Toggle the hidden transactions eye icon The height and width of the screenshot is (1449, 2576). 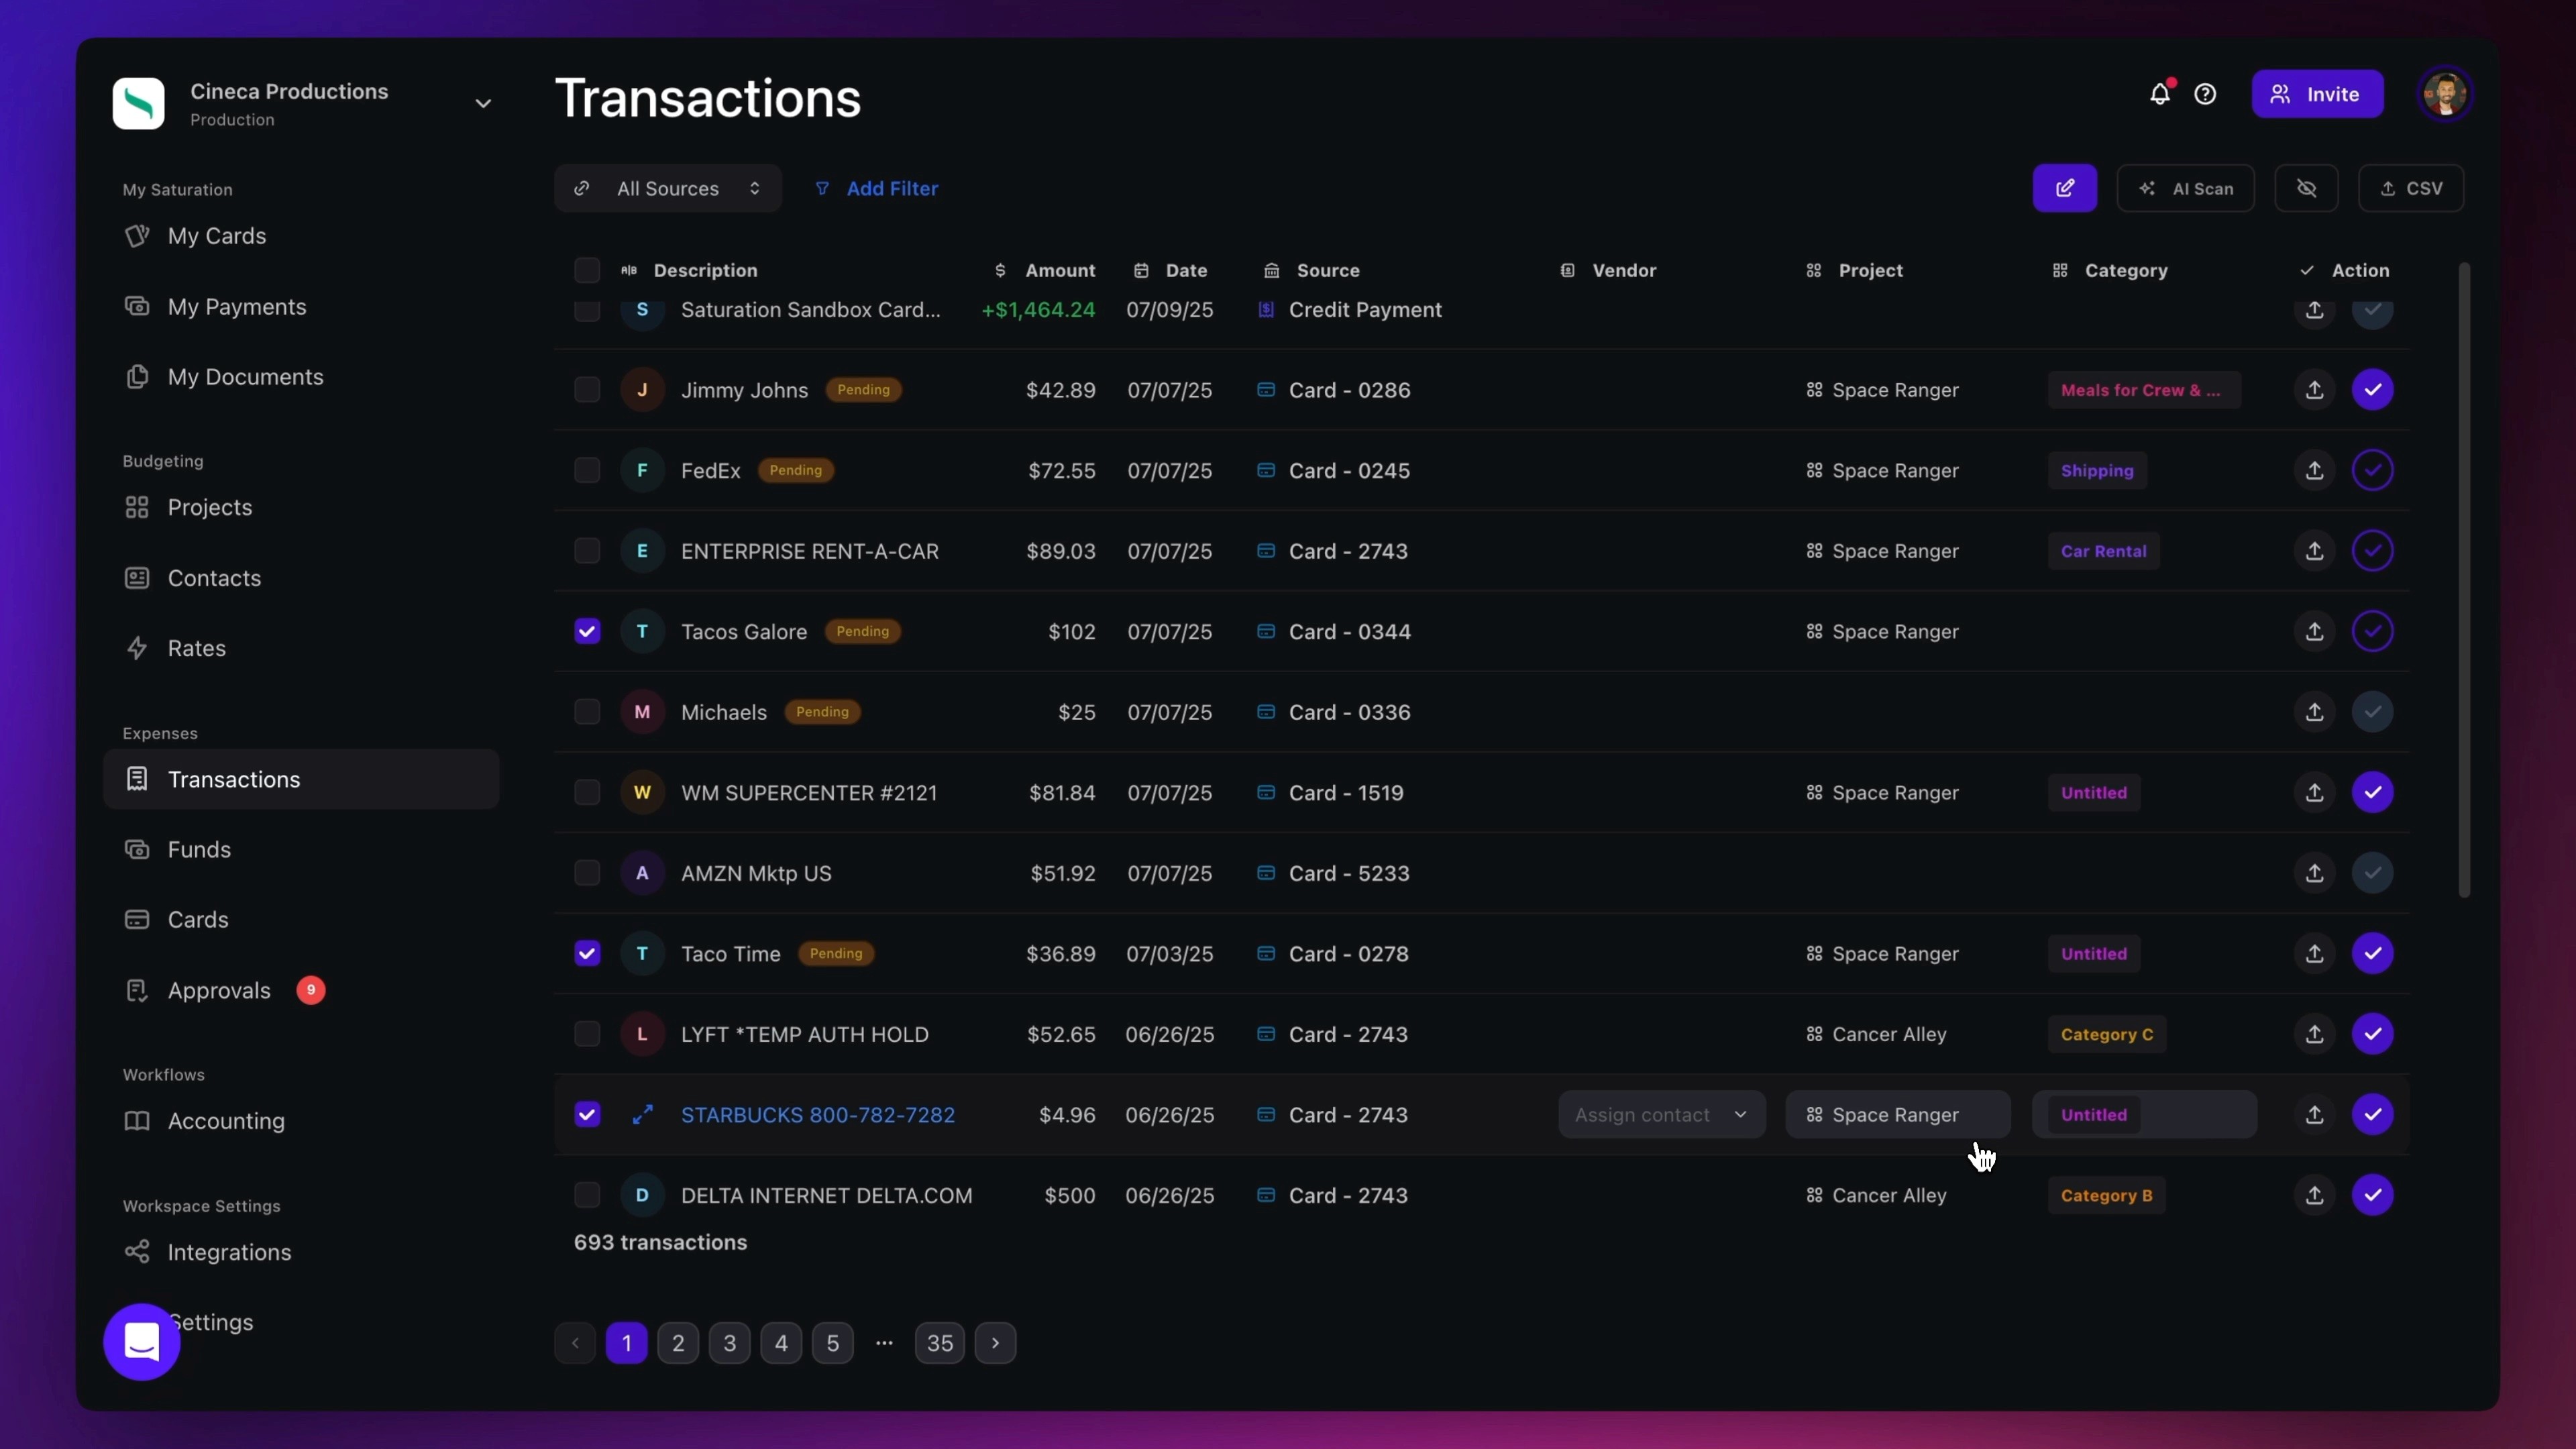[2306, 188]
